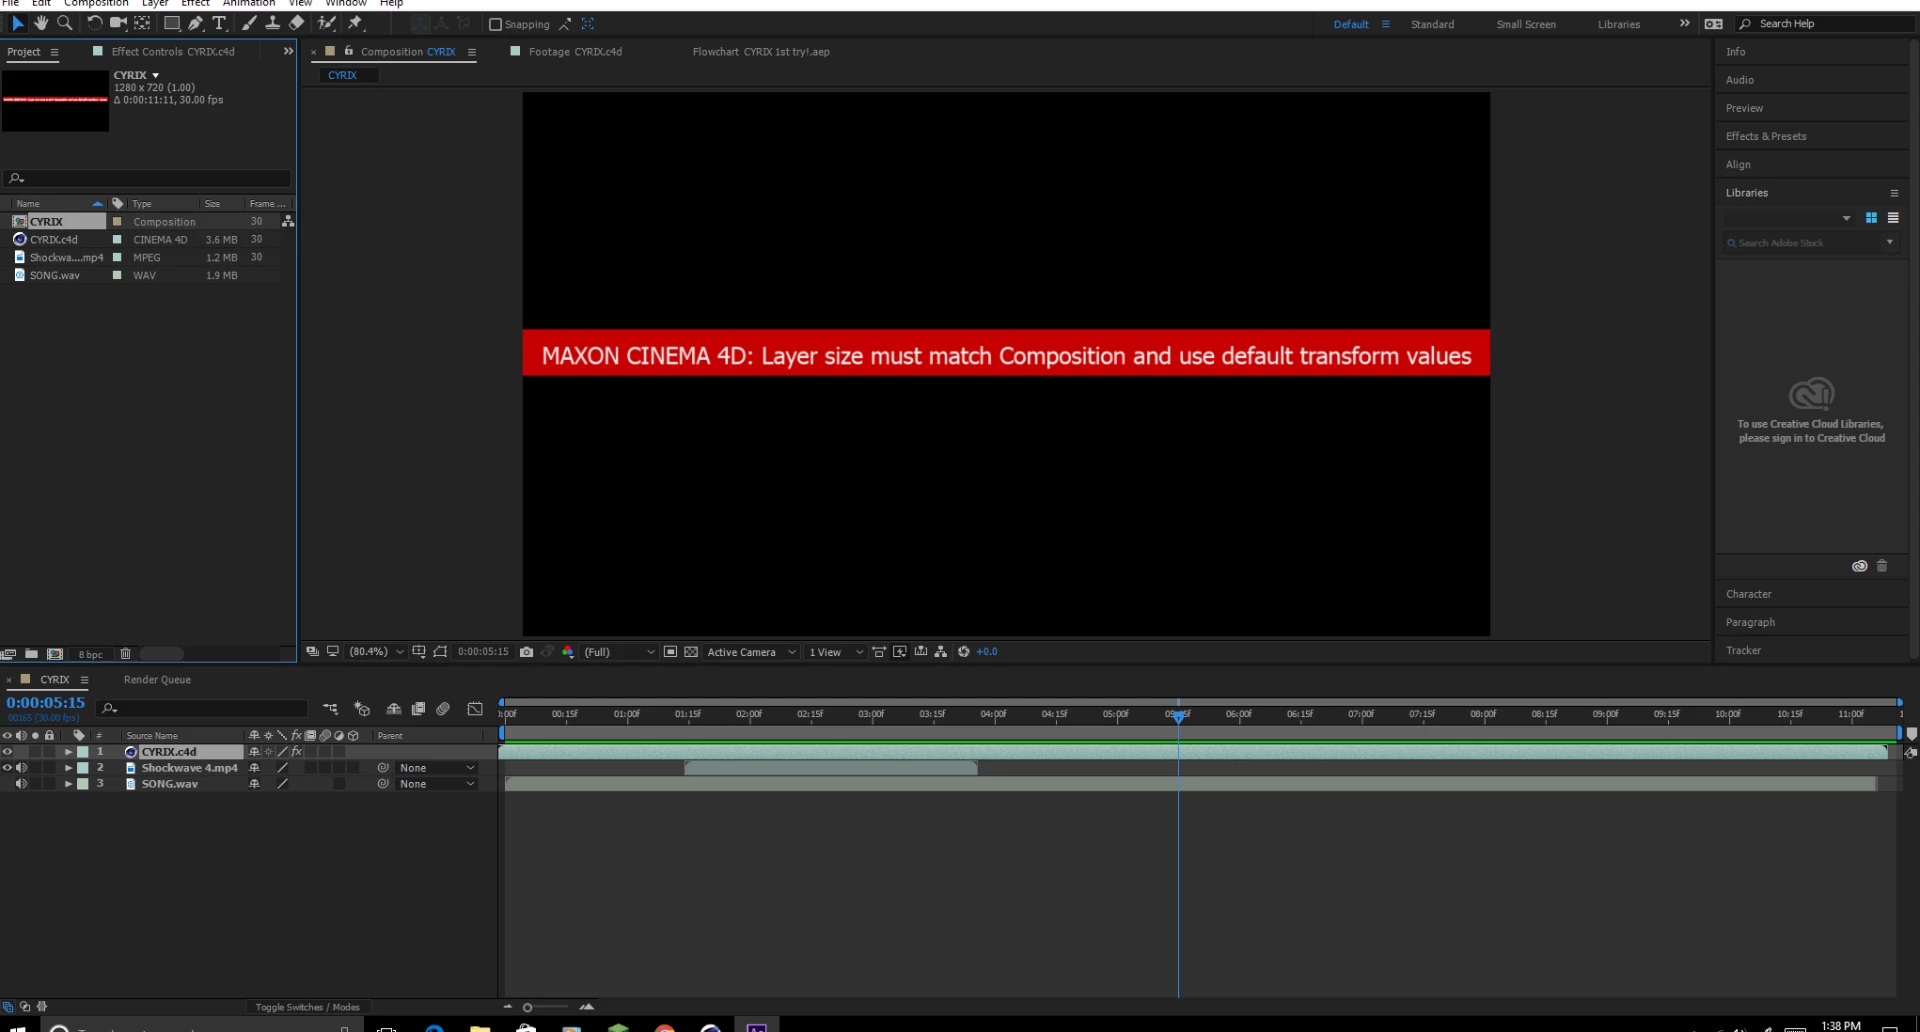Open the Animation menu
1920x1032 pixels.
pos(249,4)
